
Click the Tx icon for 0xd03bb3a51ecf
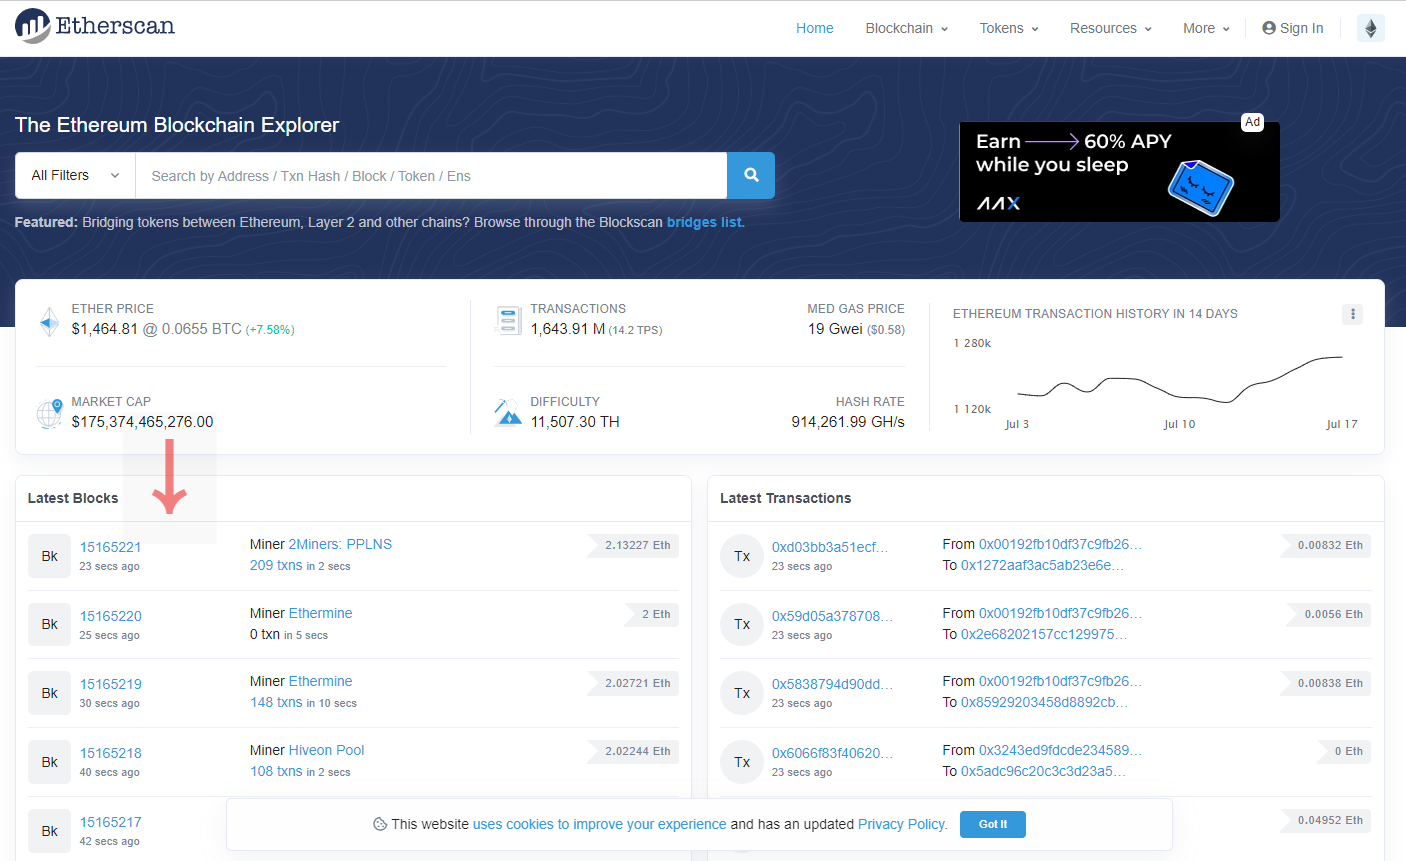tap(742, 556)
